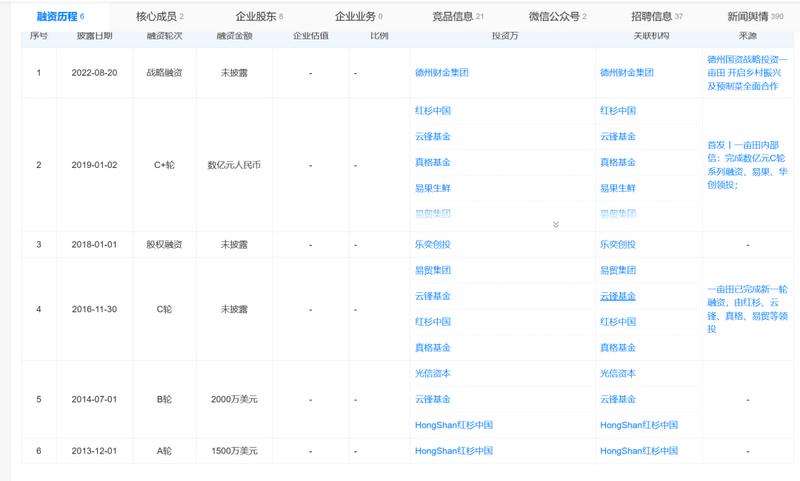The width and height of the screenshot is (800, 481).
Task: Select the 战略融资 round cell
Action: tap(164, 73)
